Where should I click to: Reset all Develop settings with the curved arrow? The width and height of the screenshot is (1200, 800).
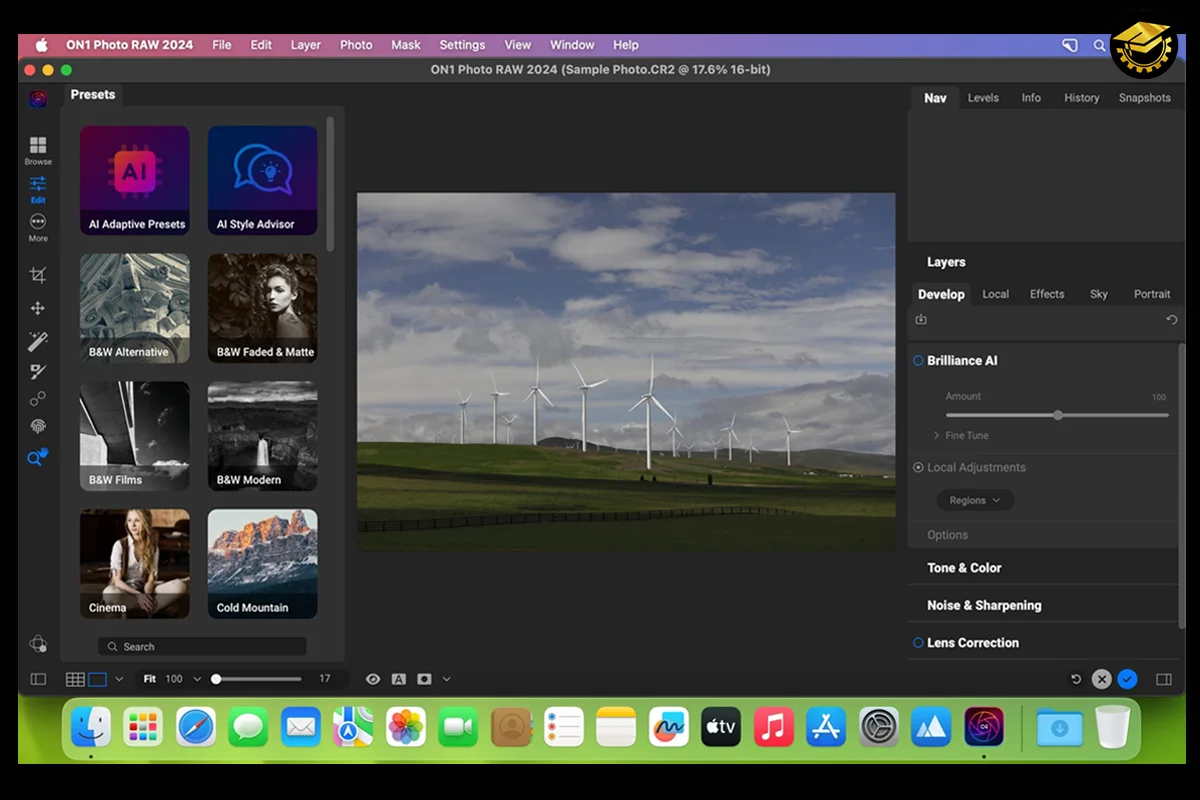(1172, 320)
